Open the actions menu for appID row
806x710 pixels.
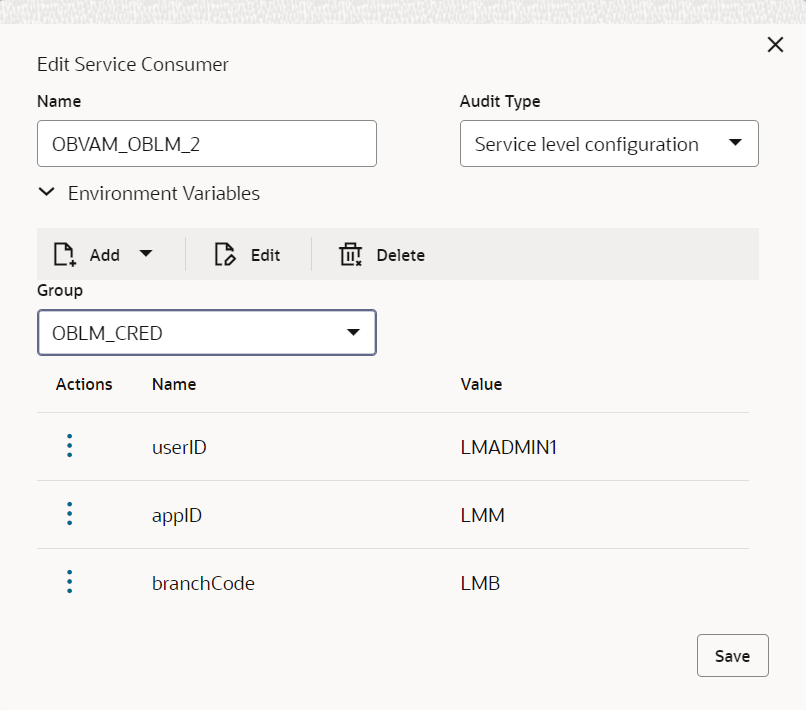coord(69,515)
